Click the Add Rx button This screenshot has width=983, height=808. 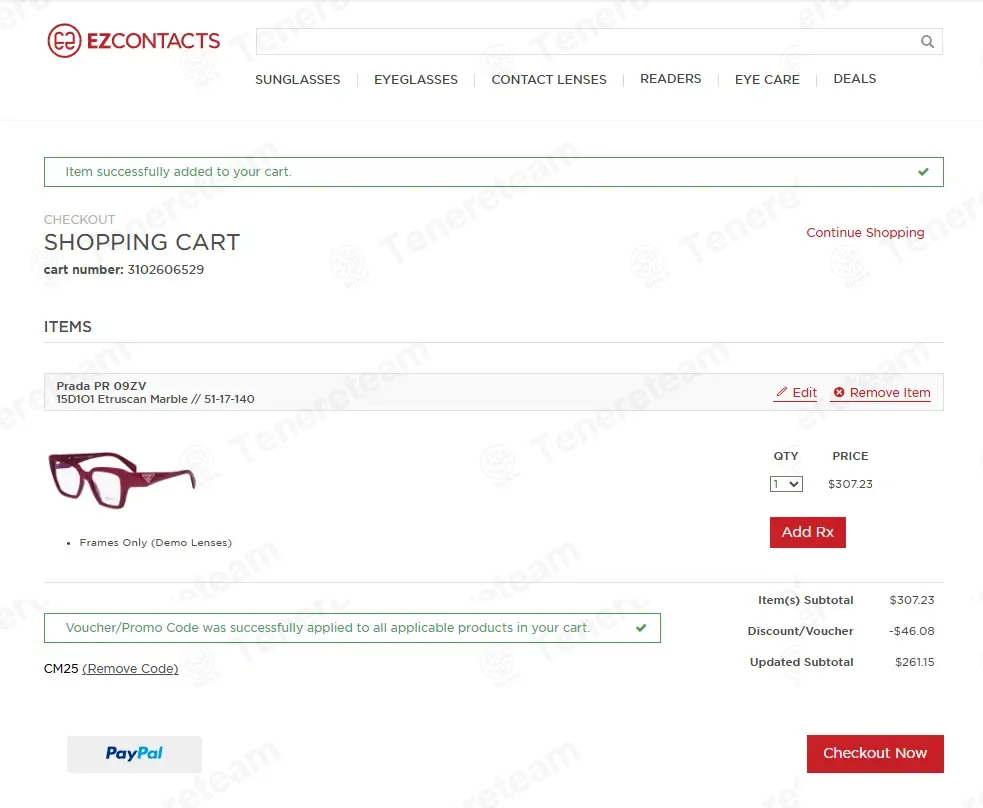(807, 532)
